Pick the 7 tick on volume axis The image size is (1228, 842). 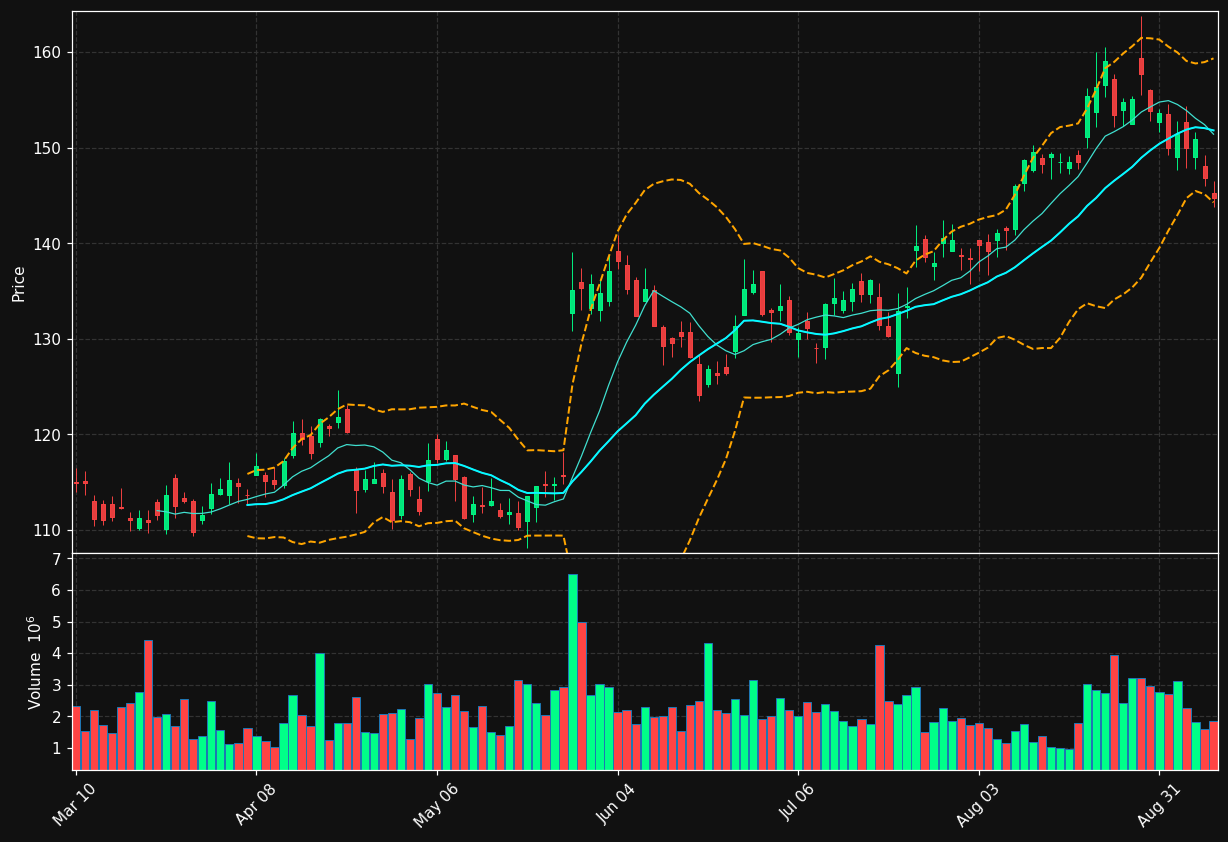57,559
